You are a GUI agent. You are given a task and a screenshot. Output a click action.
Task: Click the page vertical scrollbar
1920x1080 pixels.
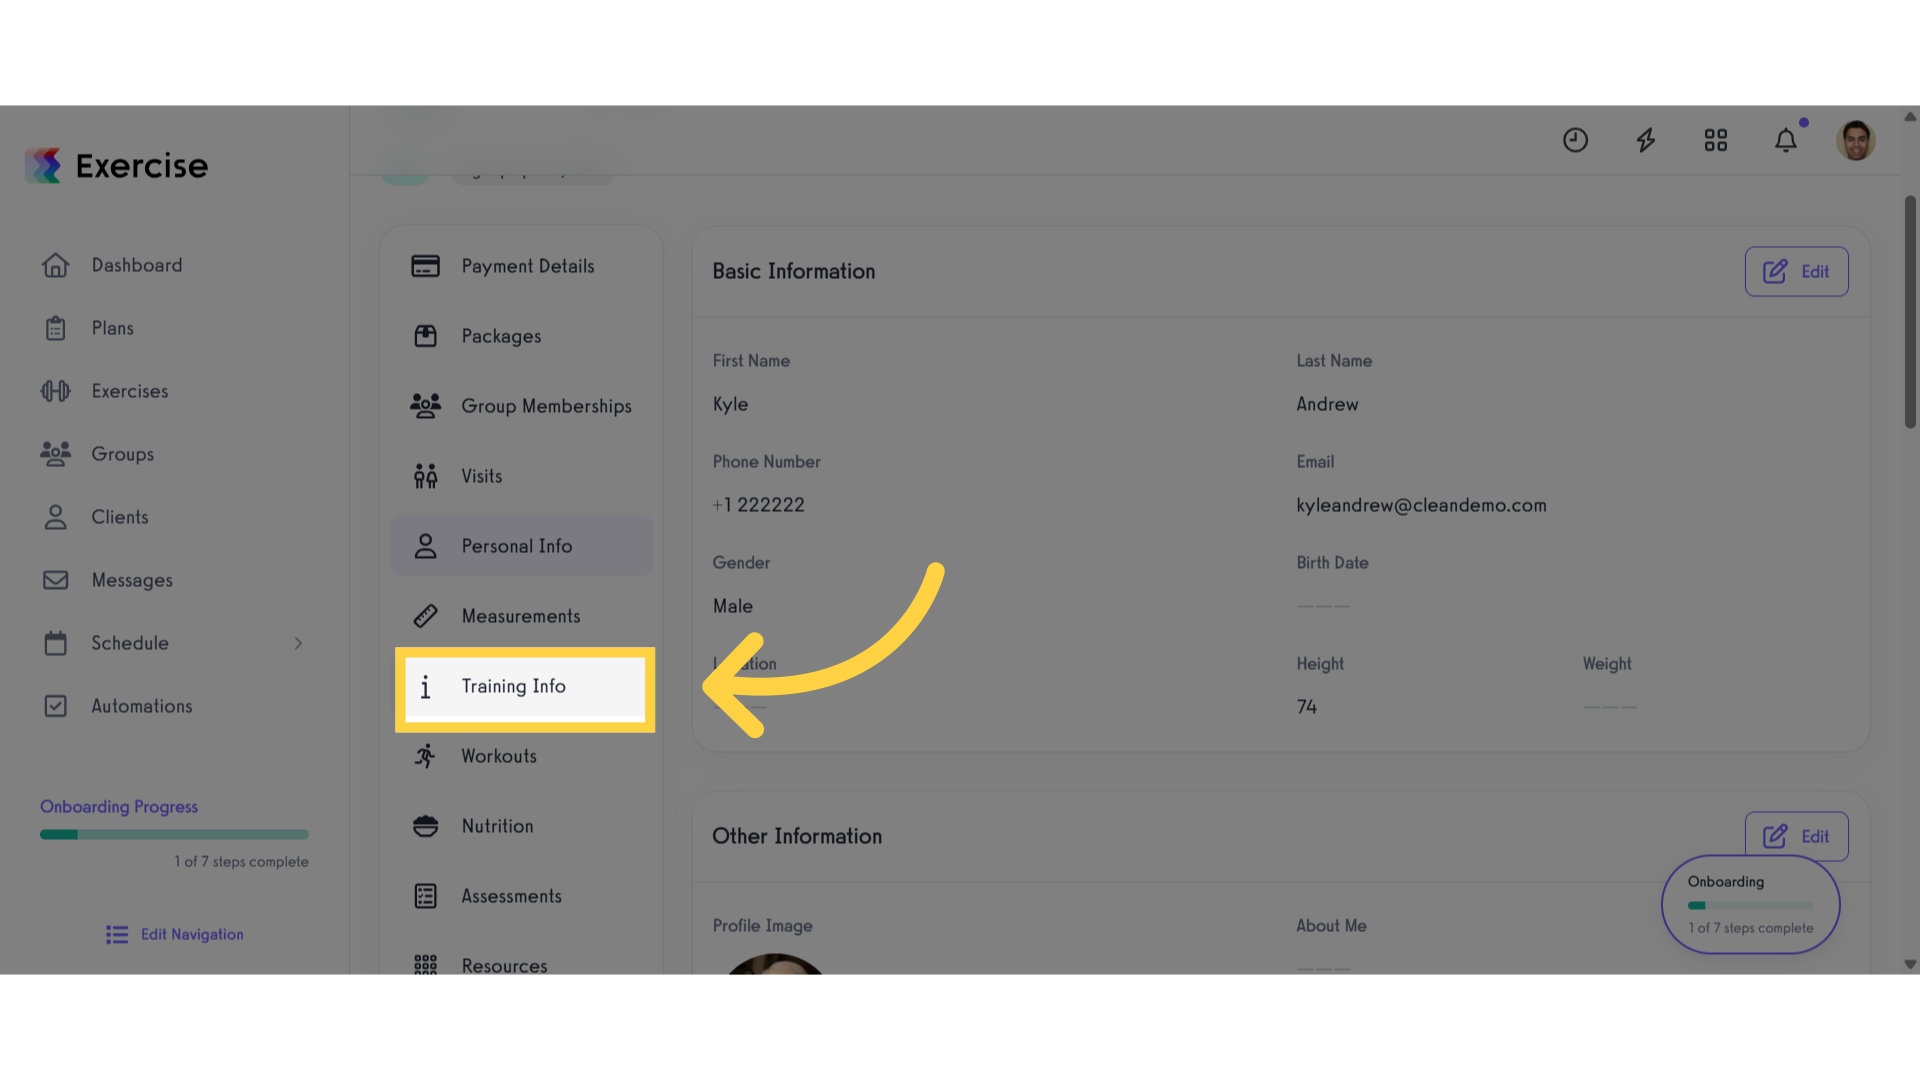tap(1910, 312)
